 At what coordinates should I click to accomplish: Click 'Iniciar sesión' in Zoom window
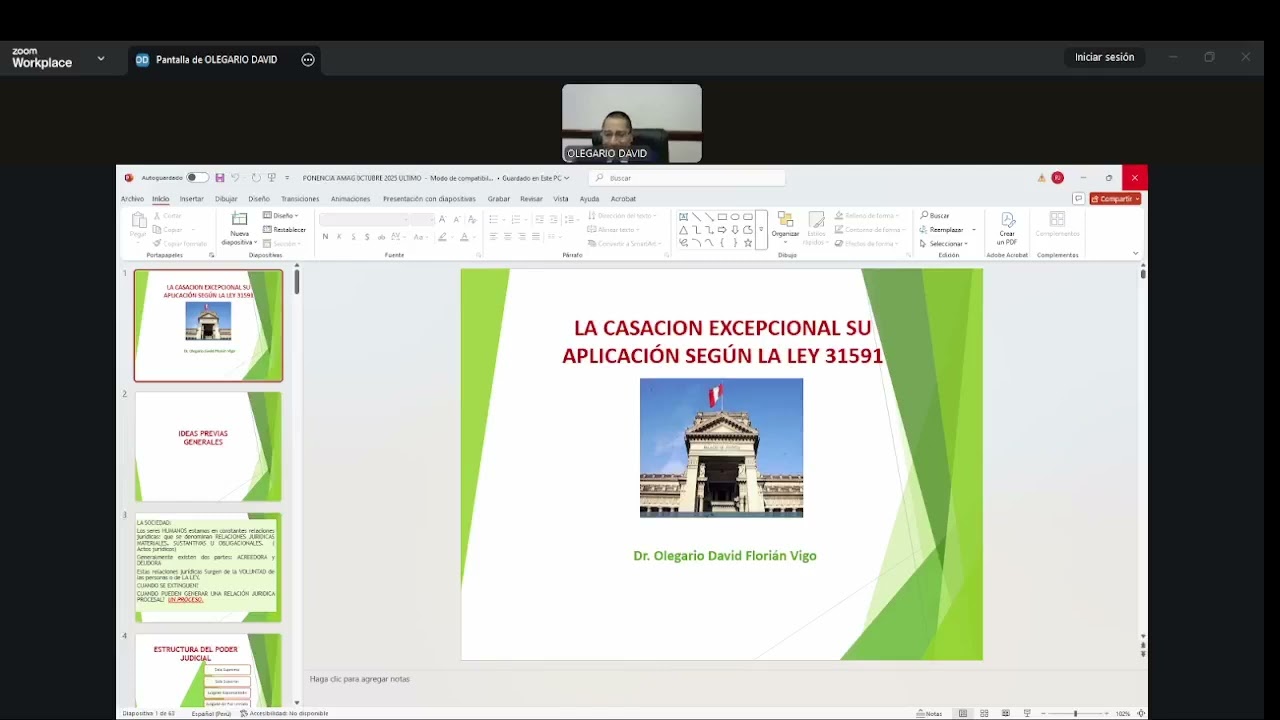[x=1104, y=58]
